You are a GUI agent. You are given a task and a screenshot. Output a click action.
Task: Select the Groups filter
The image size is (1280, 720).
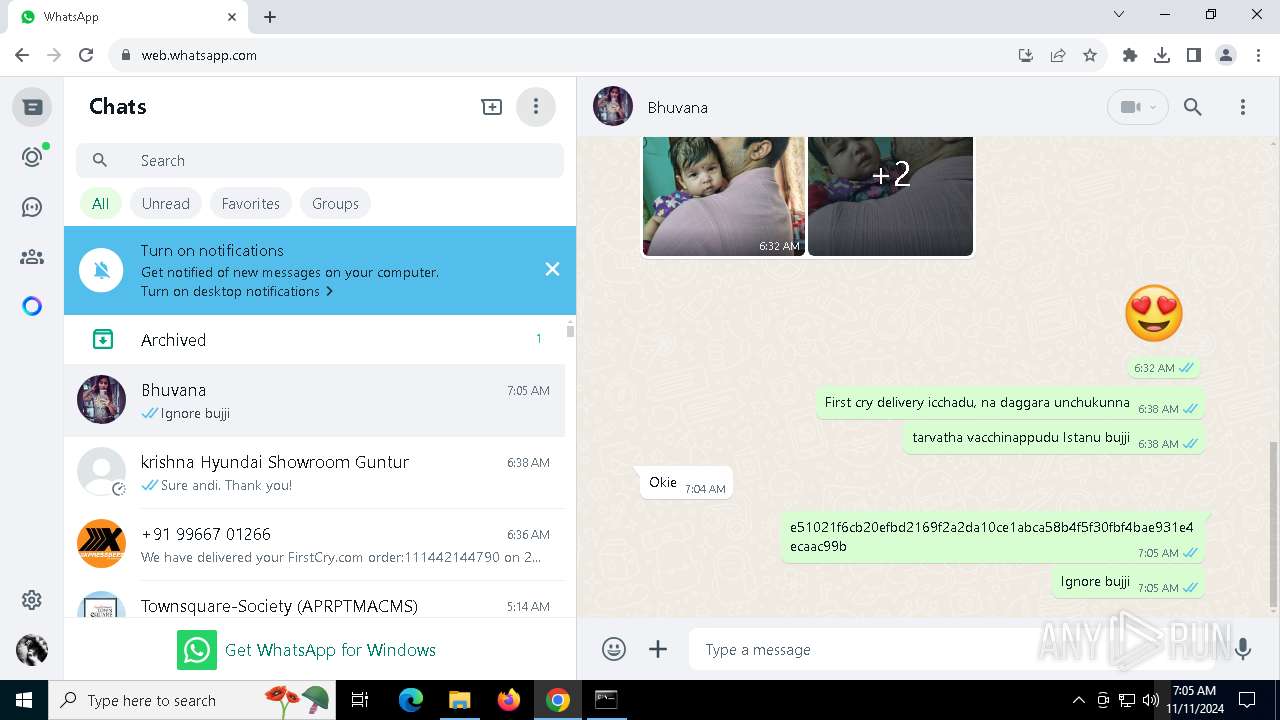pyautogui.click(x=335, y=203)
